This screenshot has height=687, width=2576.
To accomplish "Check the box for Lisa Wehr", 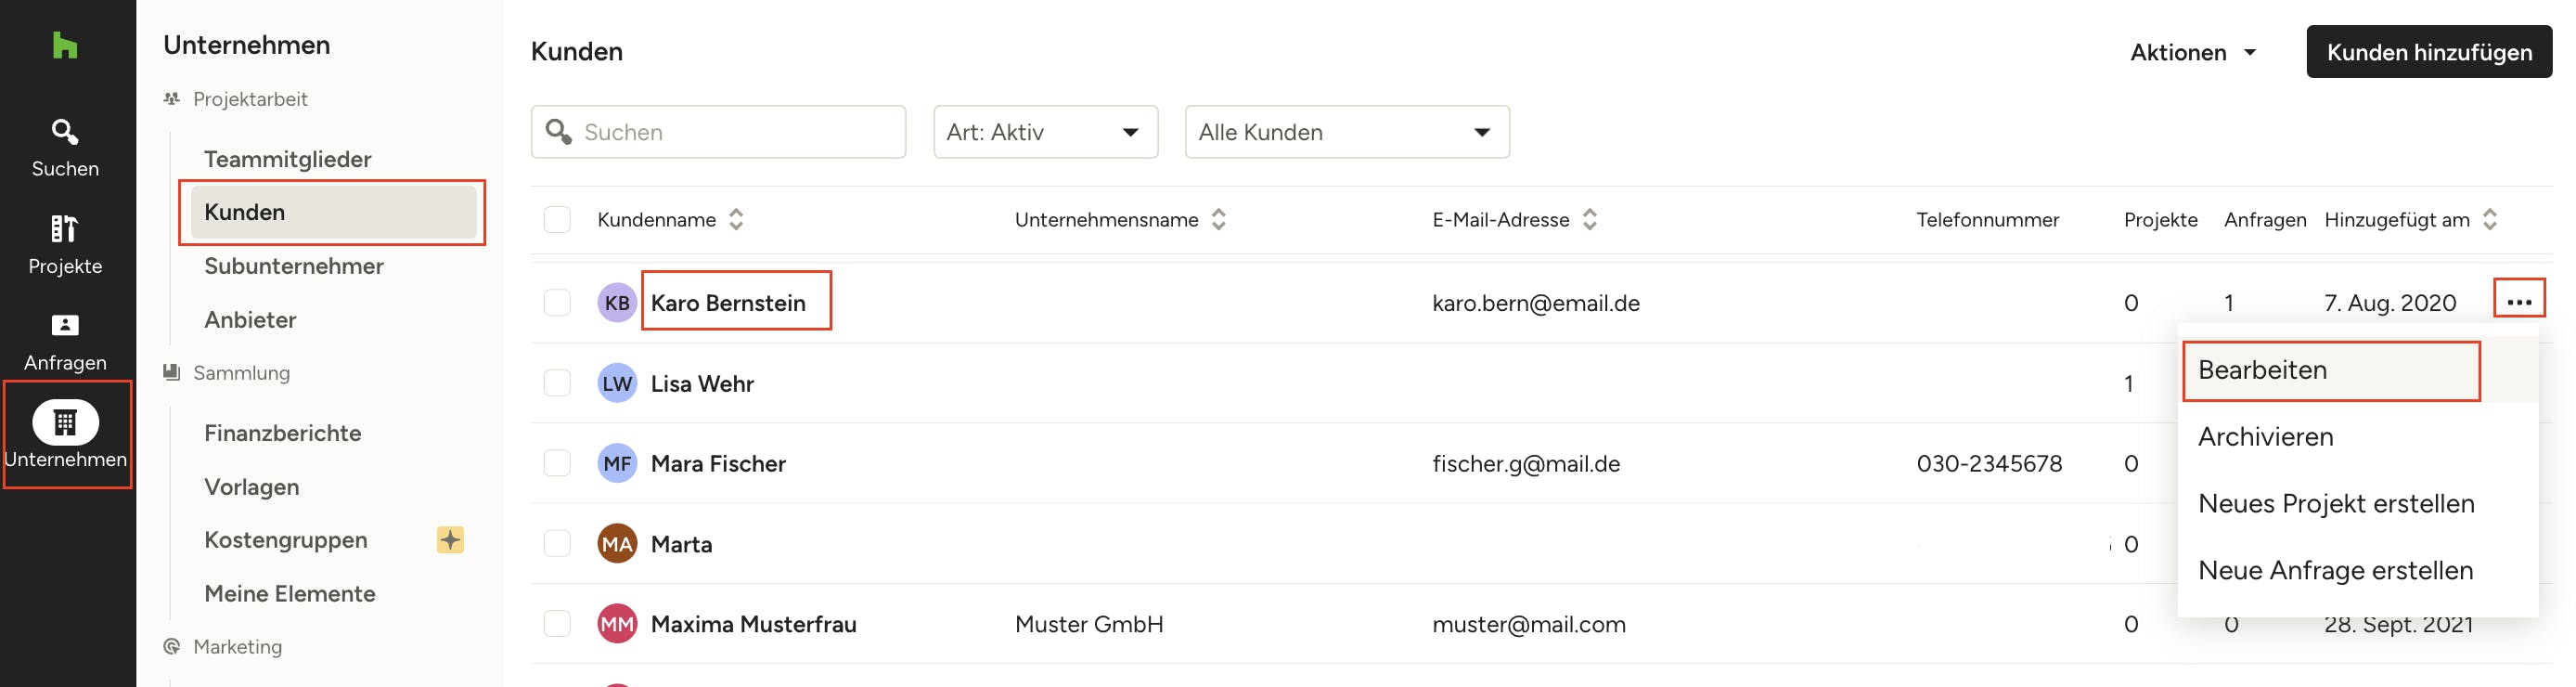I will pos(557,384).
